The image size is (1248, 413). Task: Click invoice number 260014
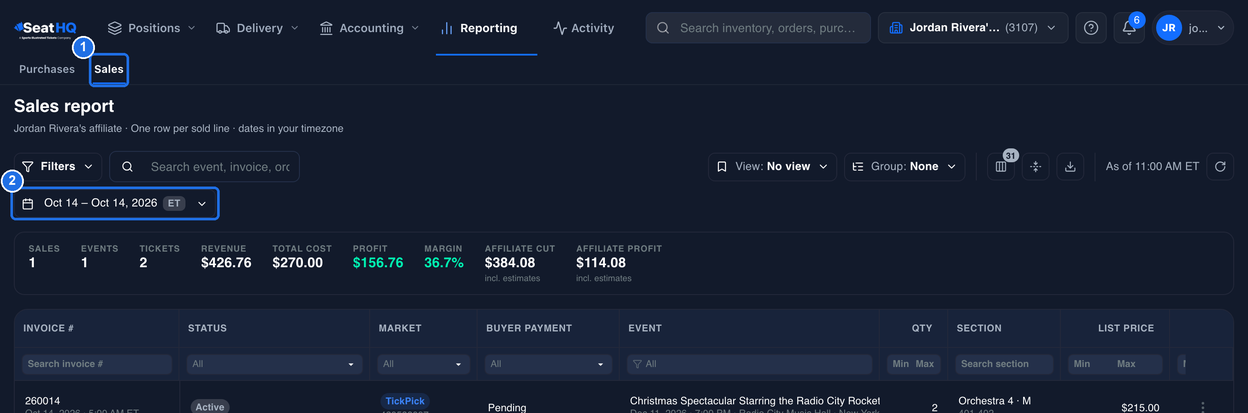42,401
